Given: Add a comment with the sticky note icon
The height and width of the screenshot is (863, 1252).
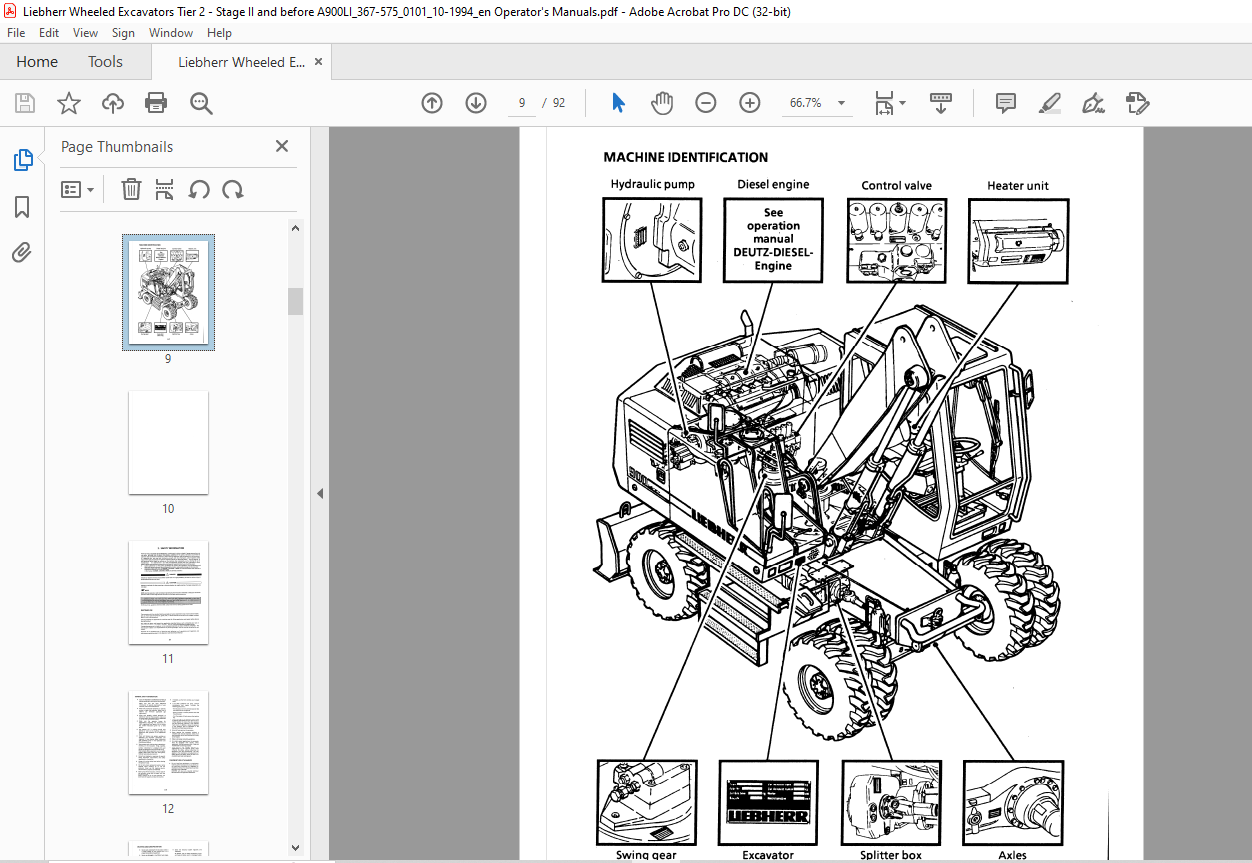Looking at the screenshot, I should point(1006,103).
